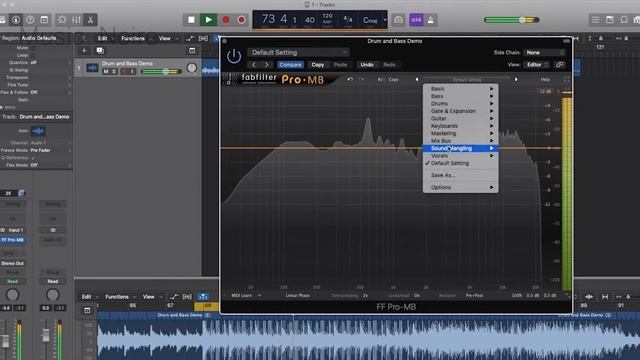This screenshot has height=360, width=640.
Task: Open Gate & Expansion presets submenu
Action: [460, 111]
